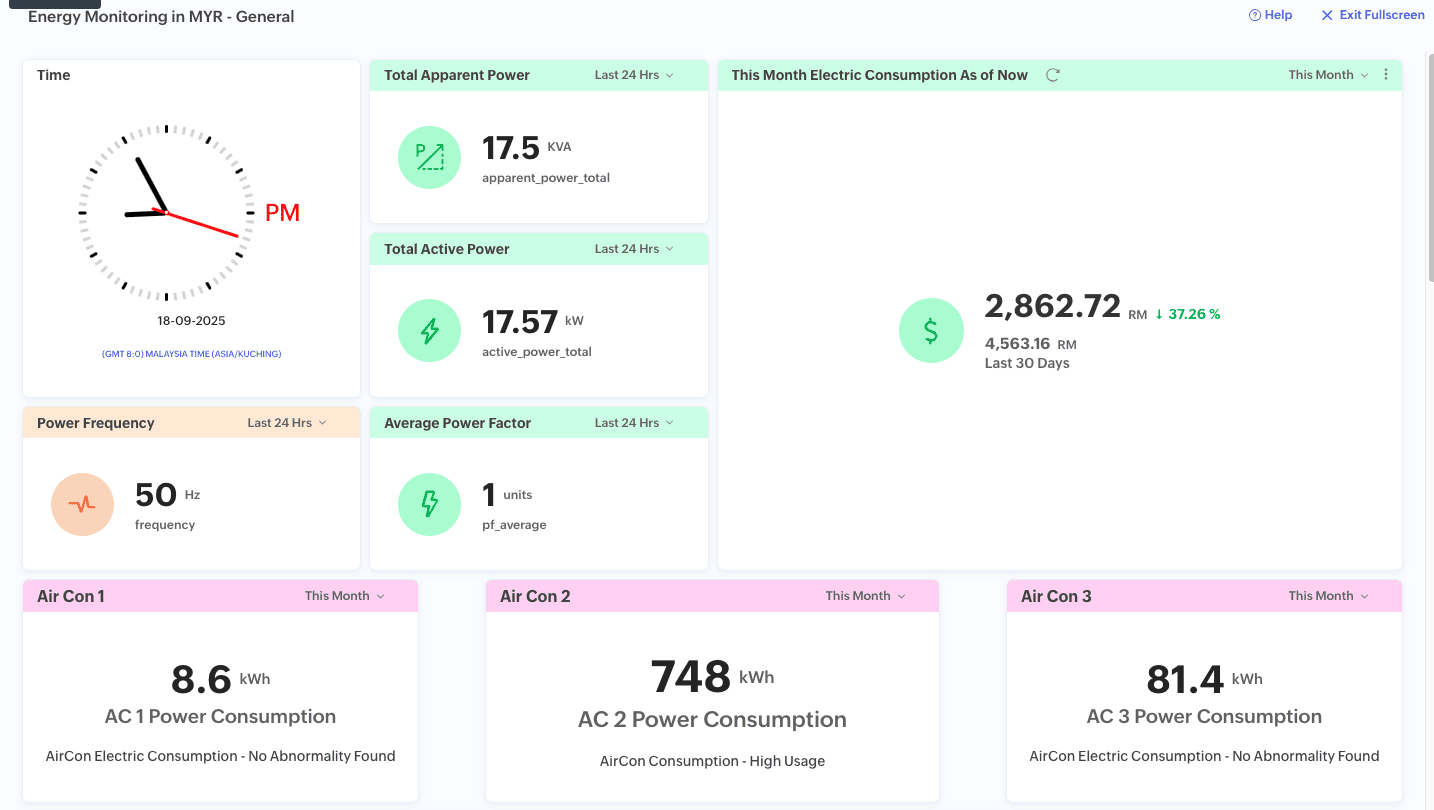1434x810 pixels.
Task: Open This Month dropdown on electric consumption
Action: click(1327, 75)
